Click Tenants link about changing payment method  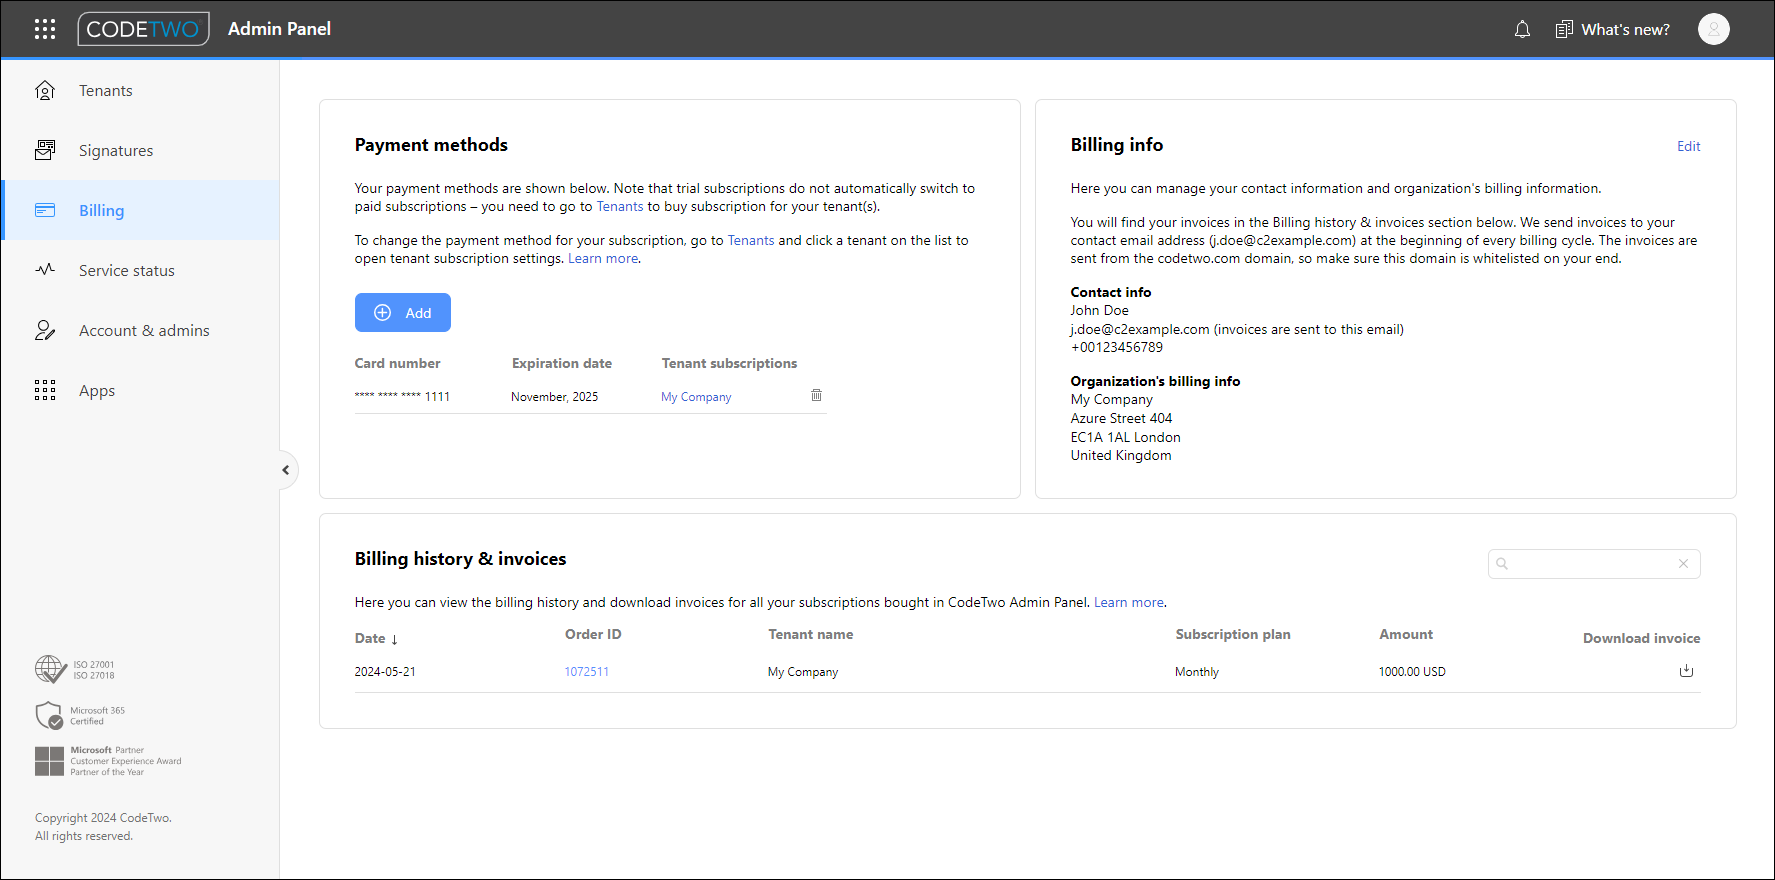point(751,240)
